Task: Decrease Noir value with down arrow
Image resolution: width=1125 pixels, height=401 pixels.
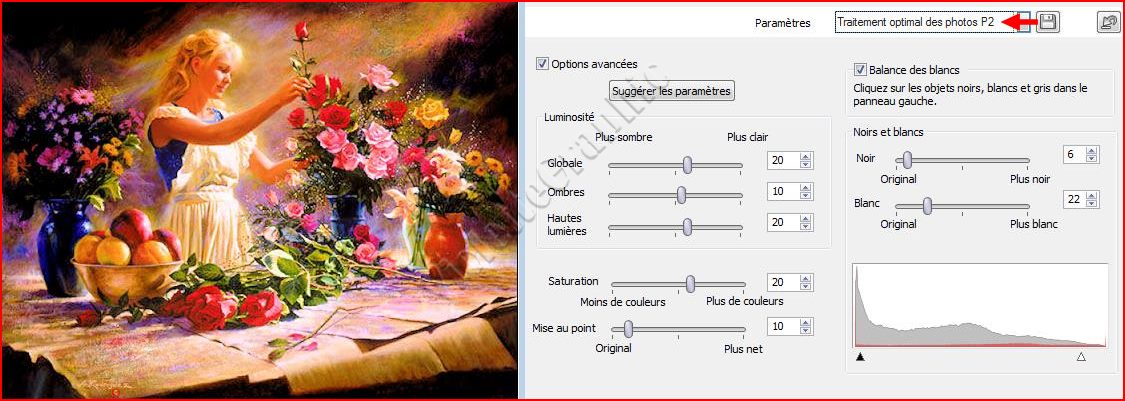Action: 1092,158
